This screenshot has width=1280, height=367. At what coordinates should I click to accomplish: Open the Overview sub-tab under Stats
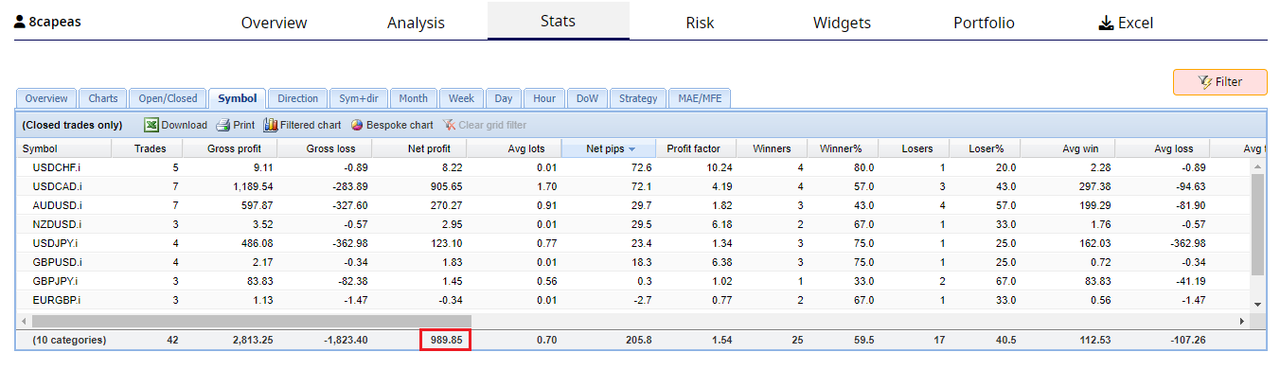tap(46, 98)
